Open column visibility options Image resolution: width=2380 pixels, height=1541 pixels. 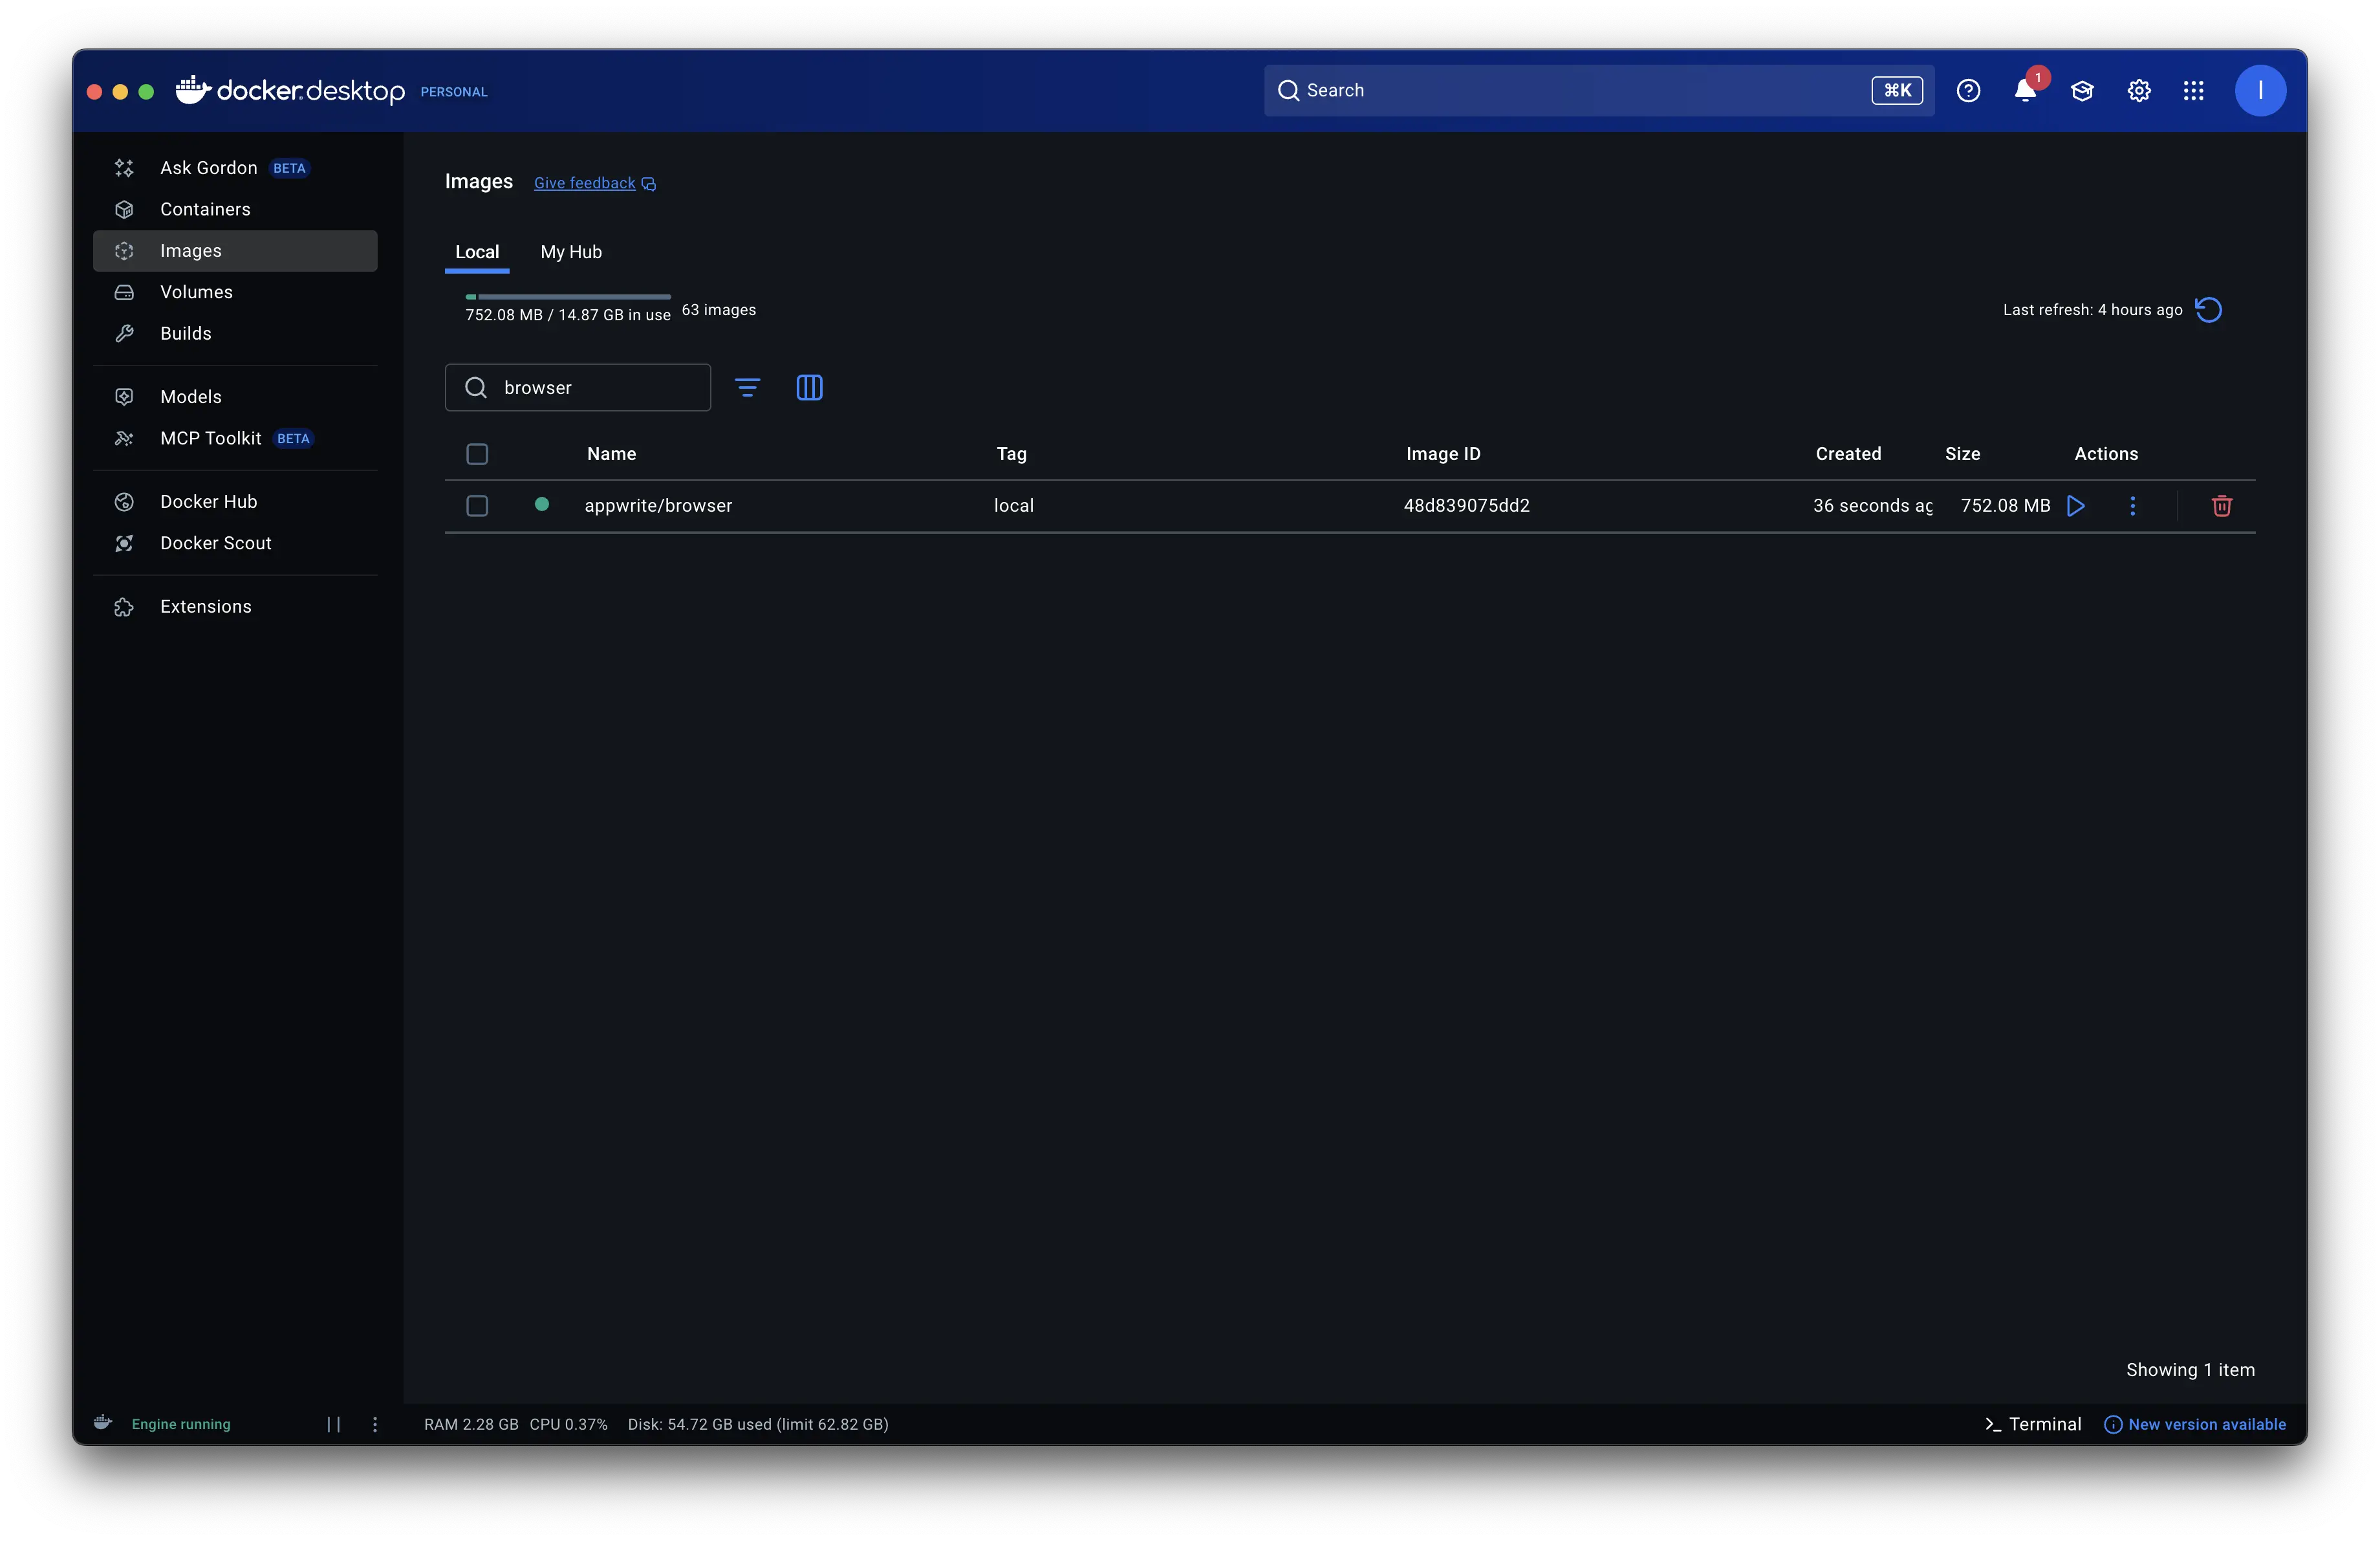[809, 387]
